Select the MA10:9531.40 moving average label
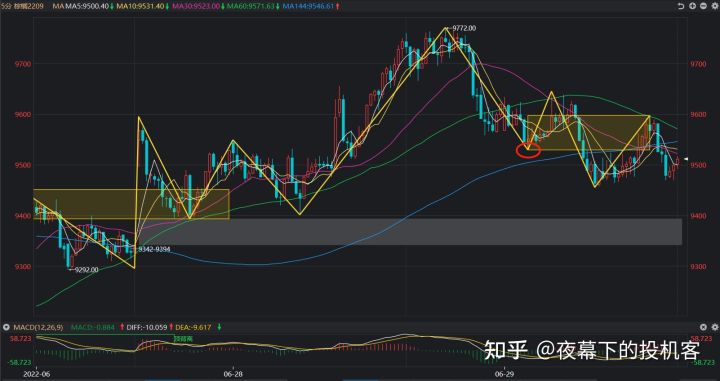Screen dimensions: 720x381 coord(140,6)
